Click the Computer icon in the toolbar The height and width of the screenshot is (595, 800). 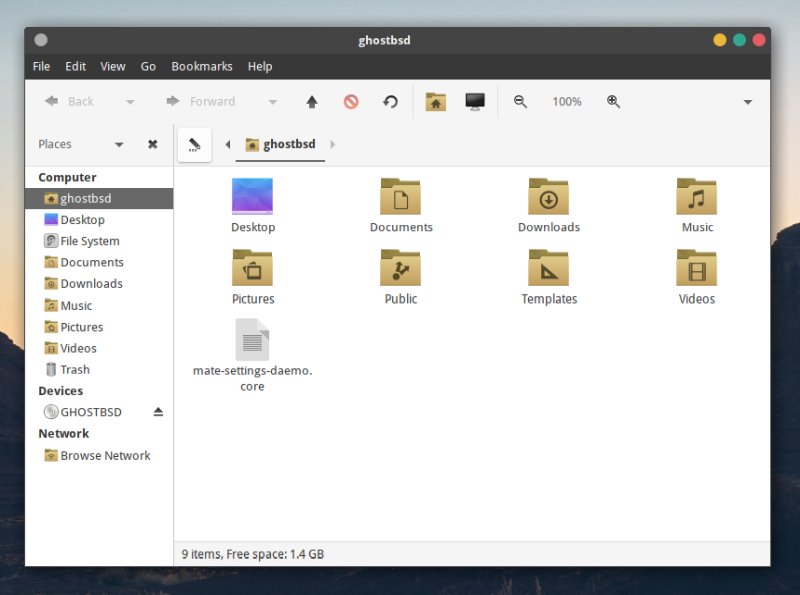(475, 101)
